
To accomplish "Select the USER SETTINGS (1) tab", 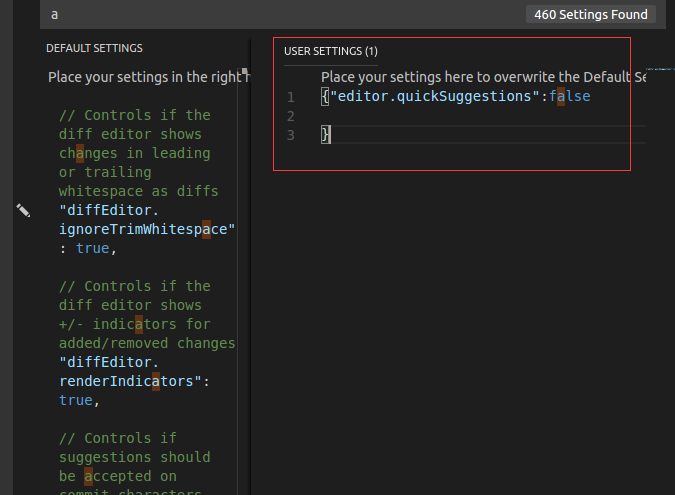I will (331, 51).
